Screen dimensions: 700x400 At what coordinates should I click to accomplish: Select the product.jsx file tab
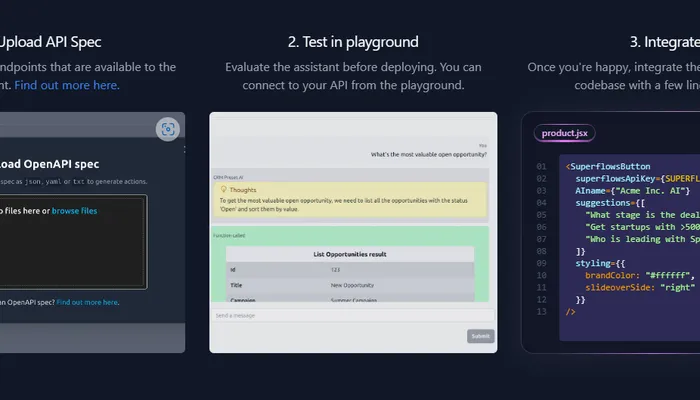coord(566,133)
